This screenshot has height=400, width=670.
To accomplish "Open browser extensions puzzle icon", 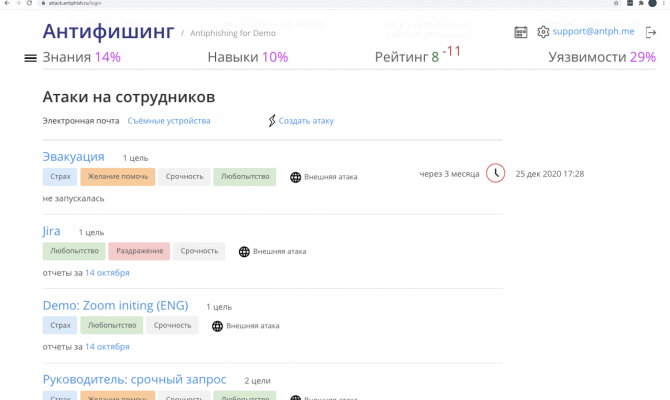I will coord(641,3).
